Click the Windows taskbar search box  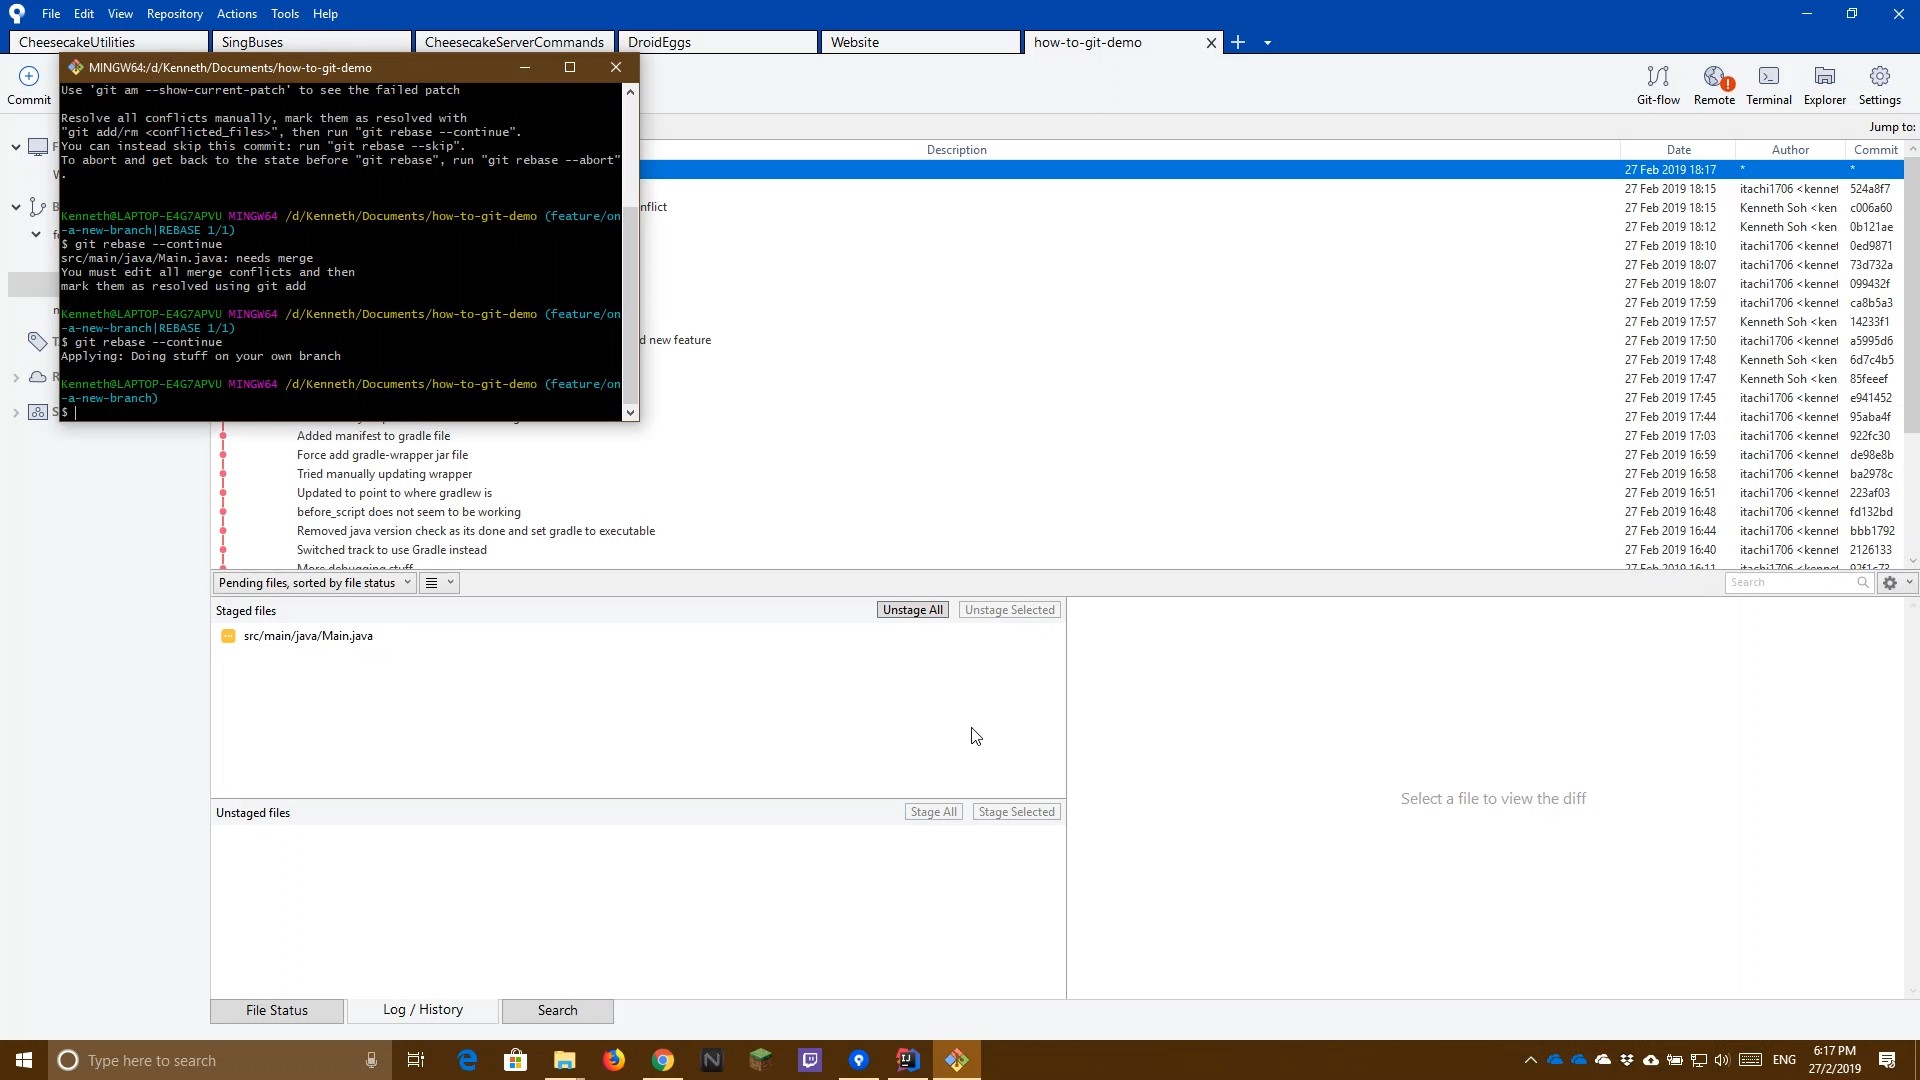point(218,1060)
